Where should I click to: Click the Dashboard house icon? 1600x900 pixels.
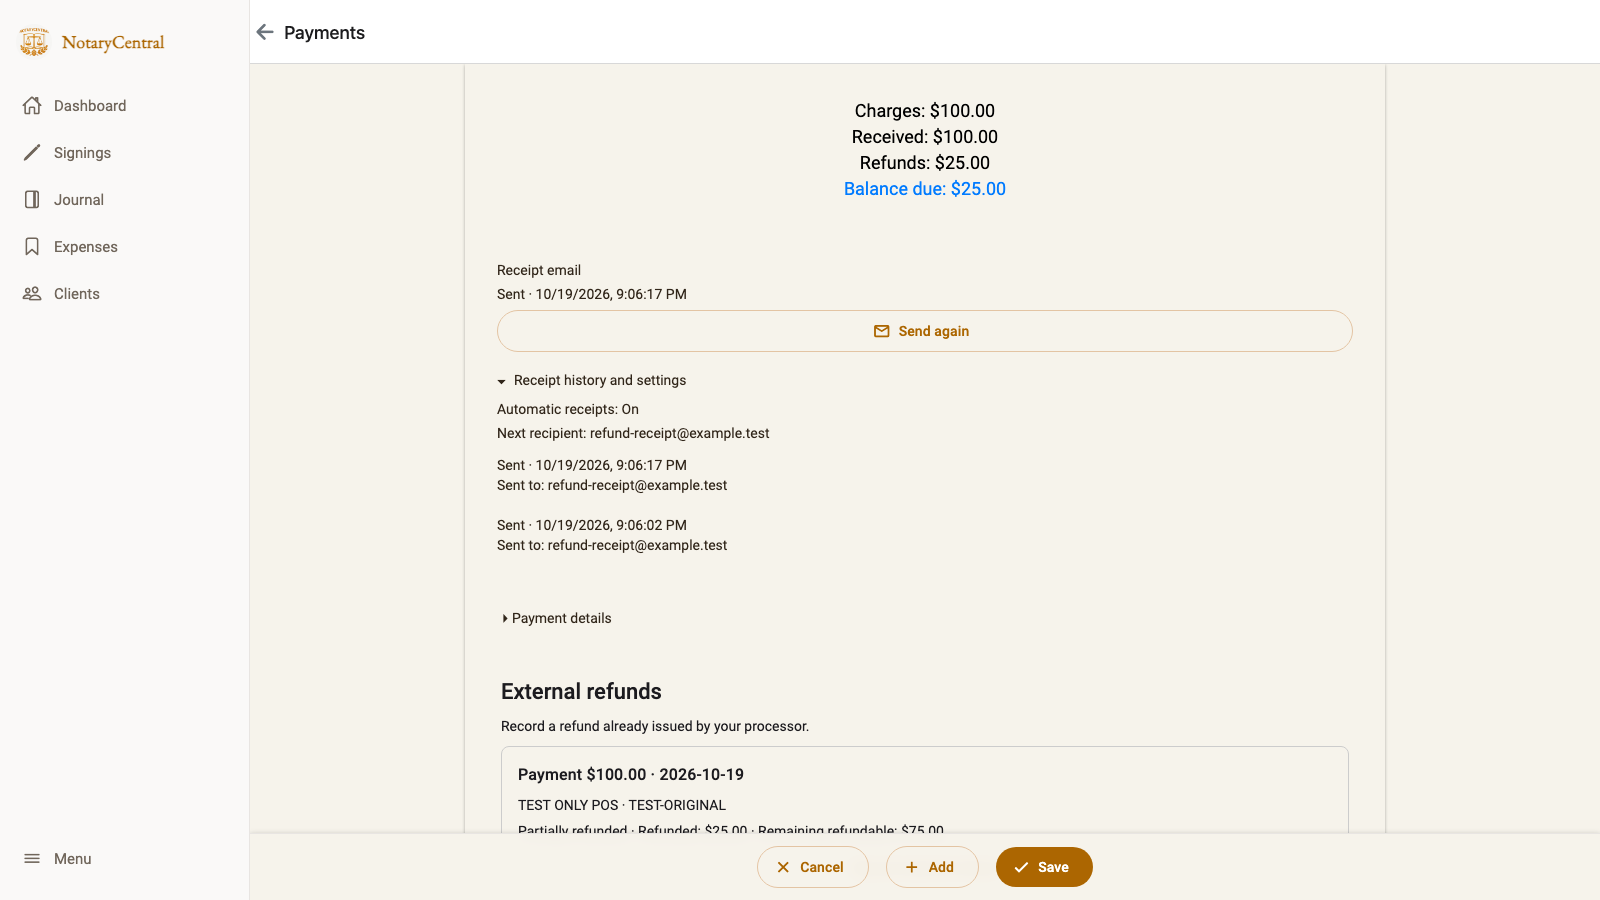32,105
